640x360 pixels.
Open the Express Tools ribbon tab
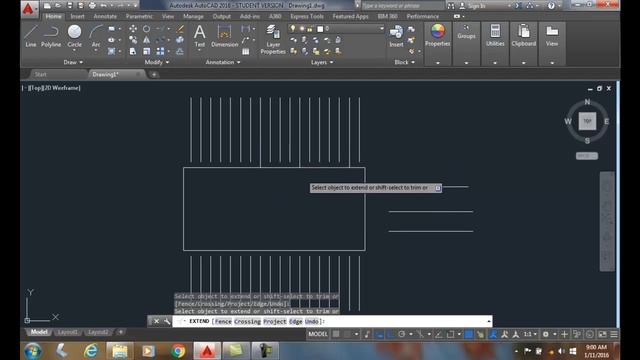[x=307, y=16]
